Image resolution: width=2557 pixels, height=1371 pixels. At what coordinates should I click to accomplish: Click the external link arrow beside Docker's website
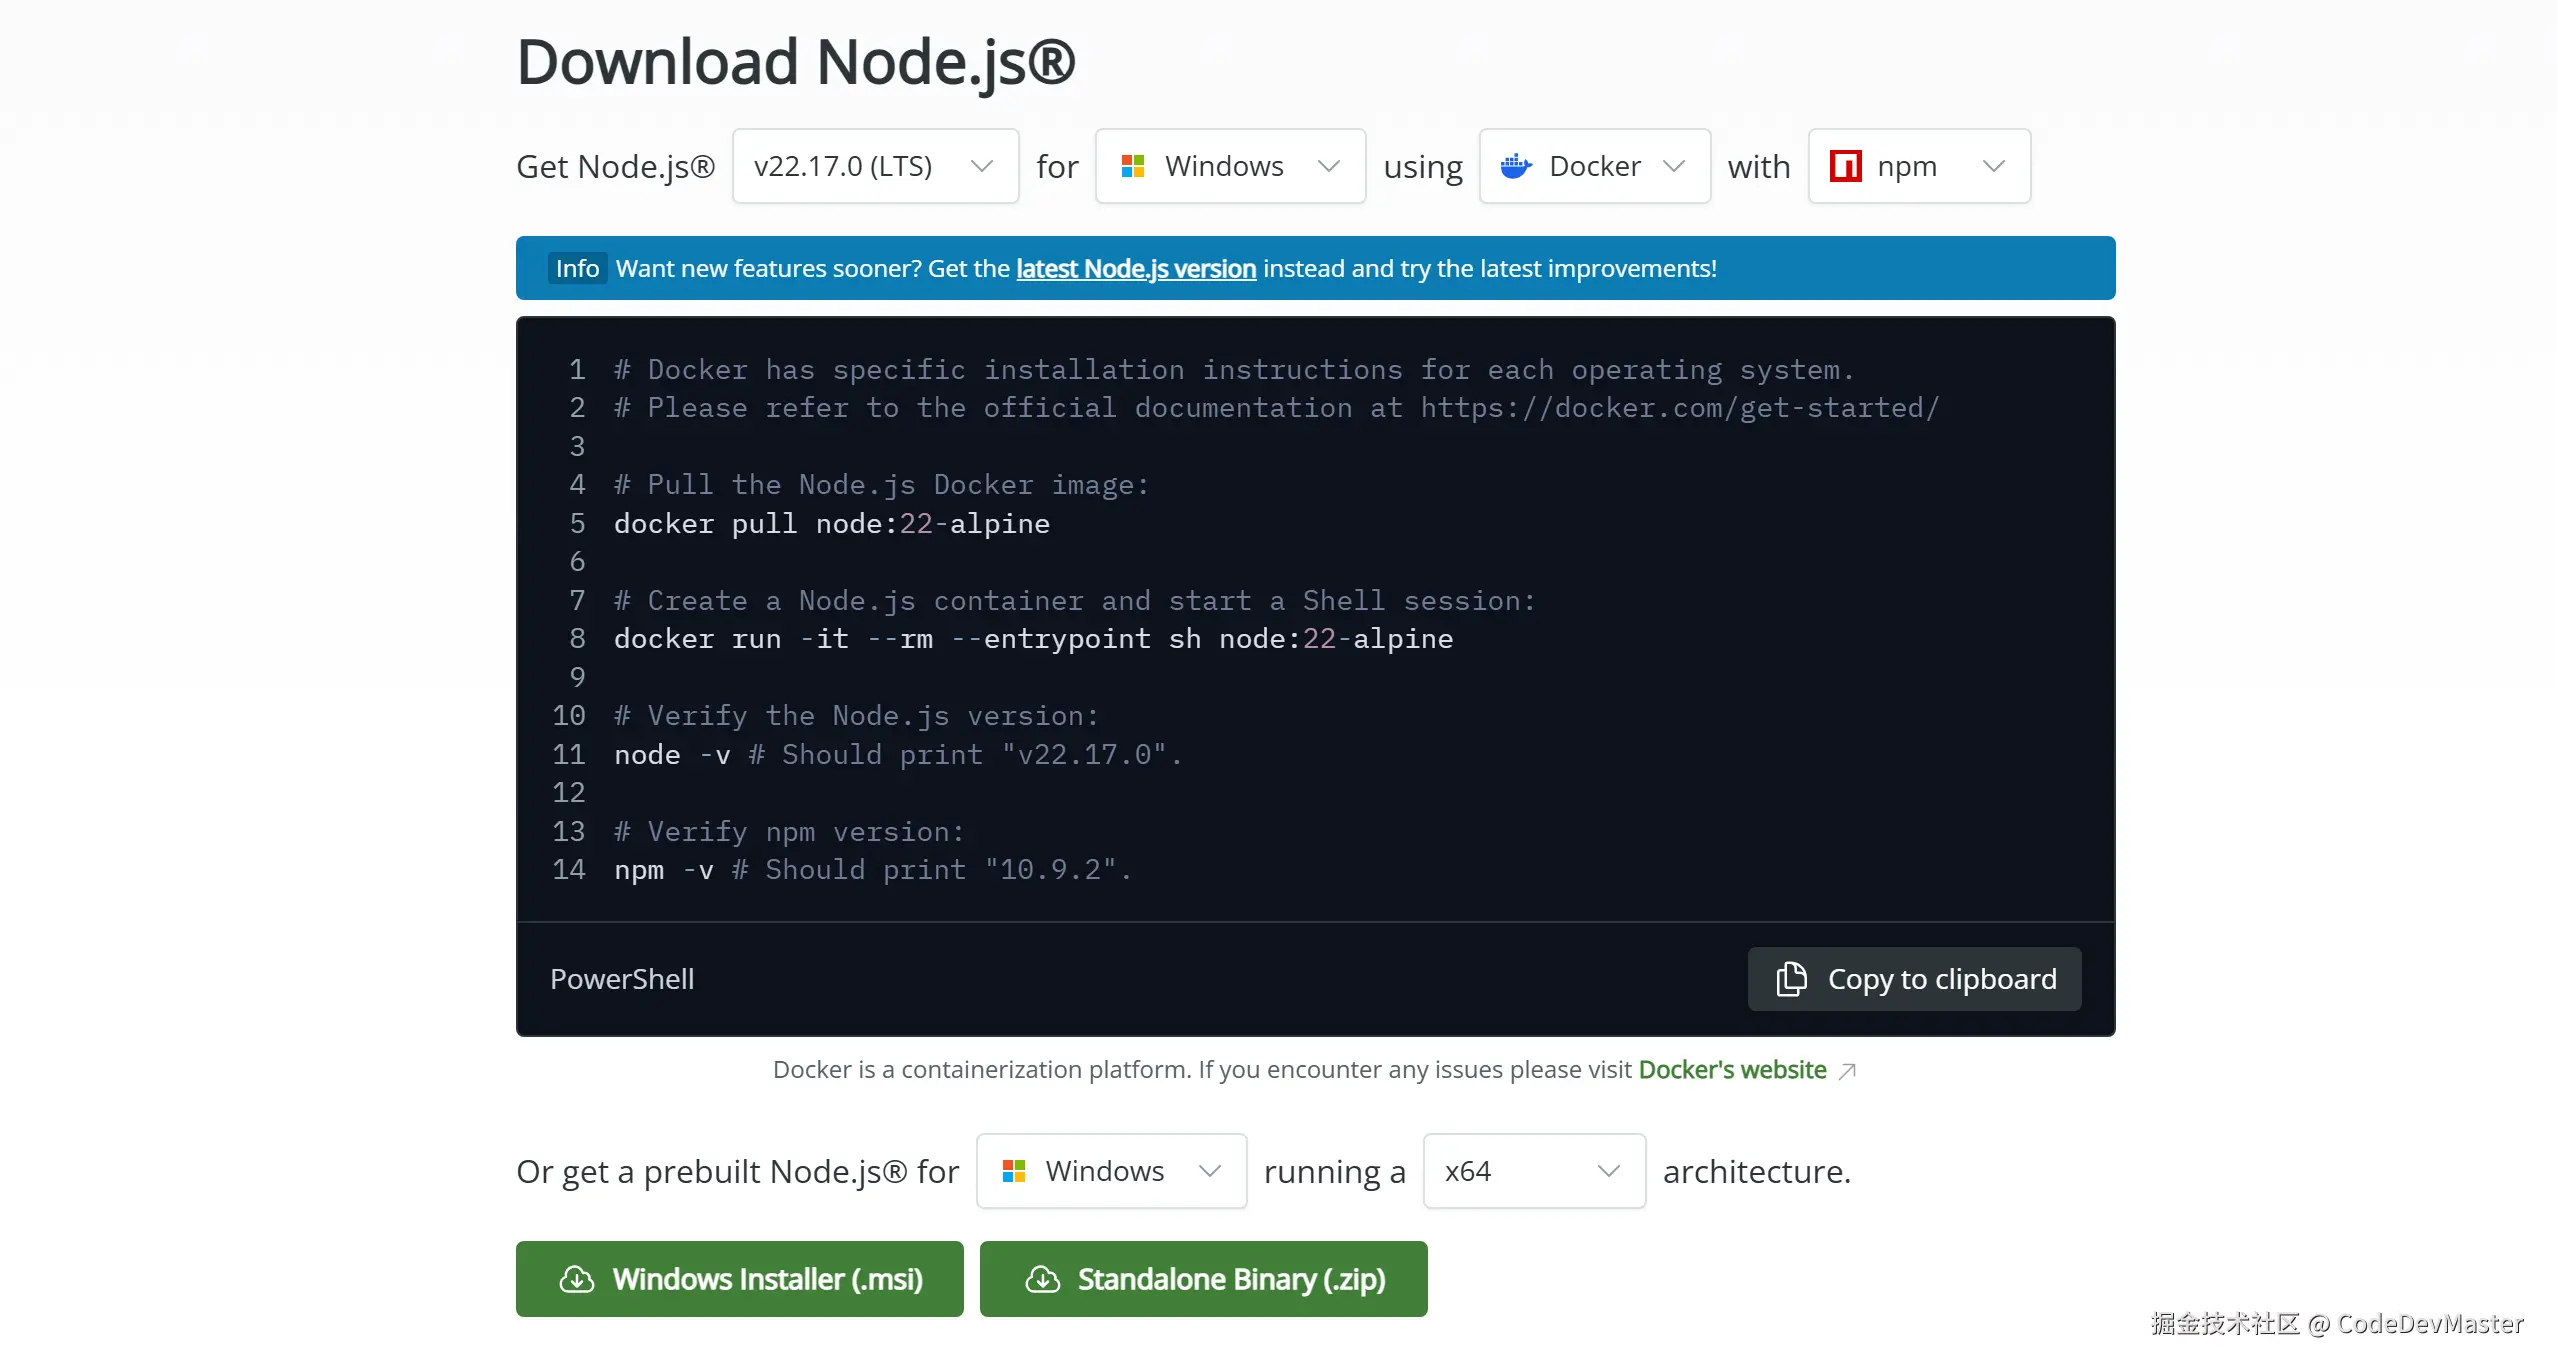[x=1847, y=1071]
